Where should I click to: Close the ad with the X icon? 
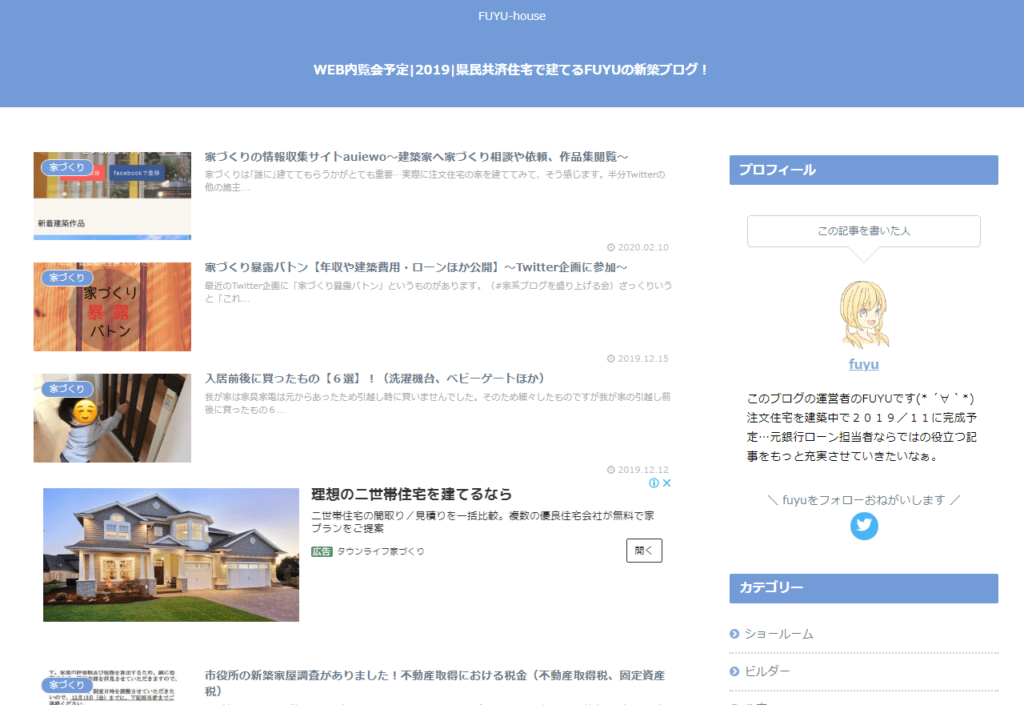(x=667, y=483)
